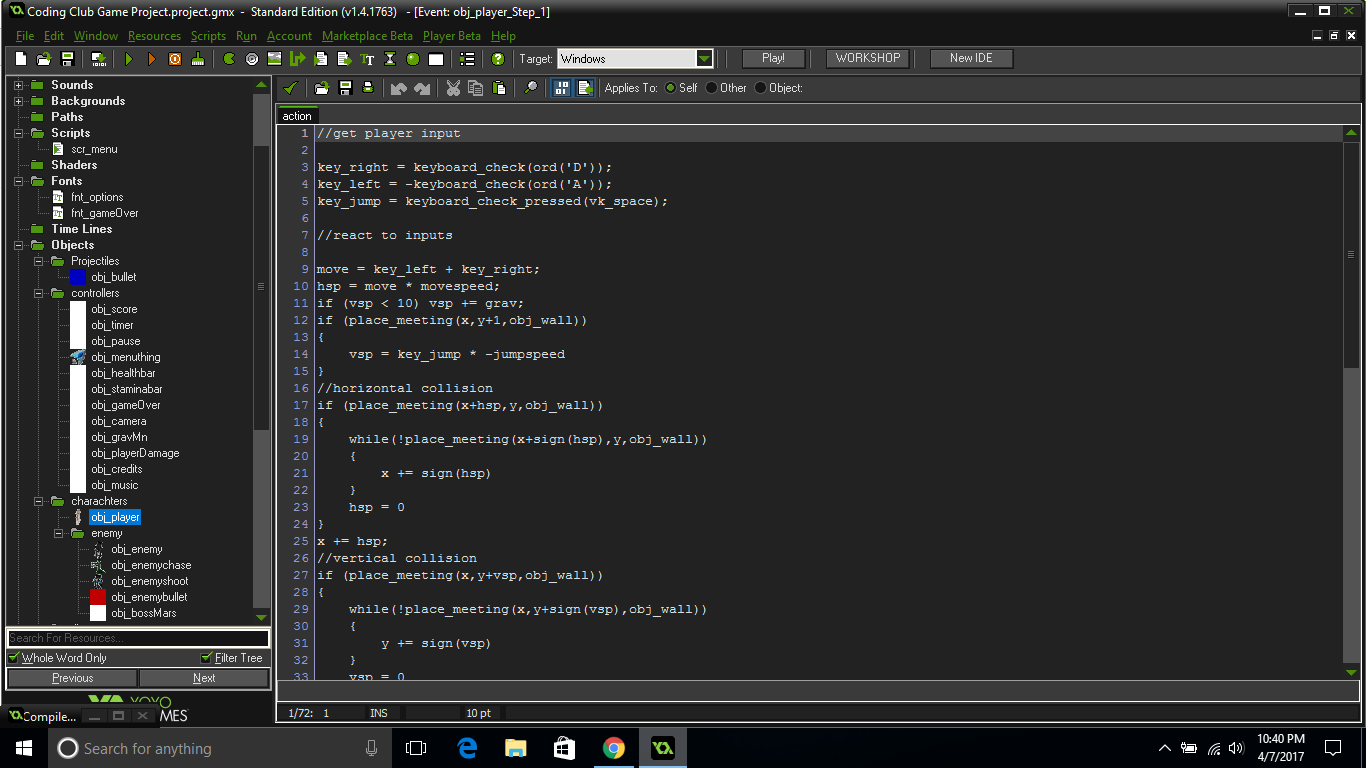Uncheck the Whole Word Only checkbox
The height and width of the screenshot is (768, 1366).
click(x=14, y=658)
